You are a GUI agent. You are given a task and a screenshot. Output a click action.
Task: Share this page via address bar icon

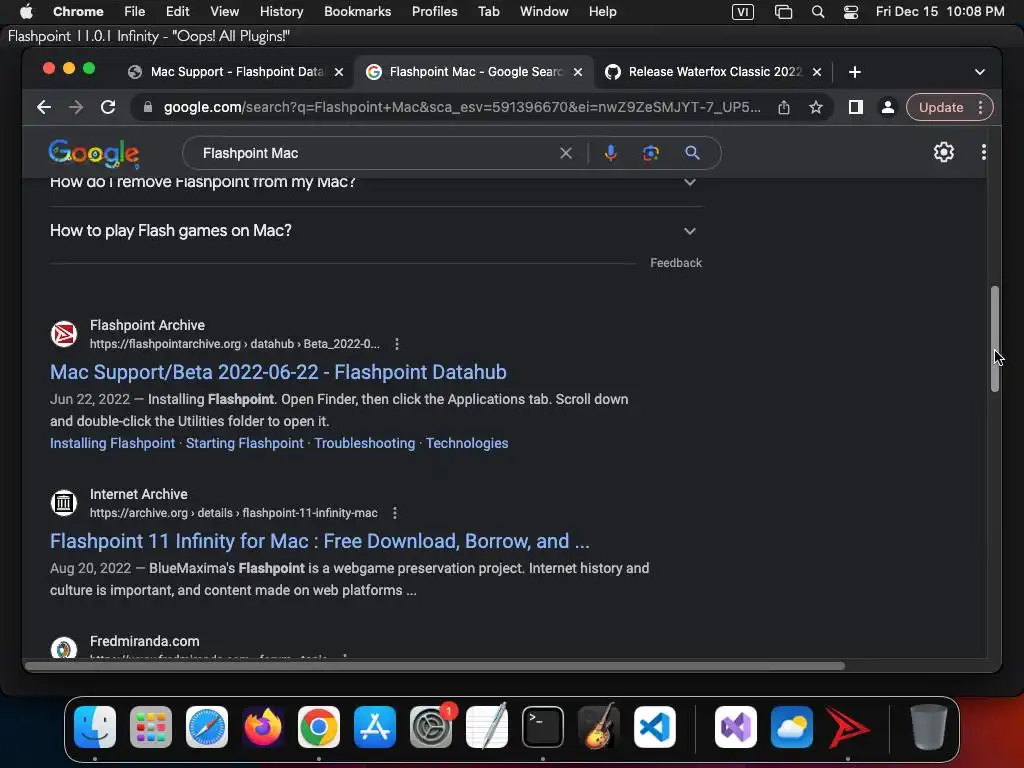click(784, 107)
